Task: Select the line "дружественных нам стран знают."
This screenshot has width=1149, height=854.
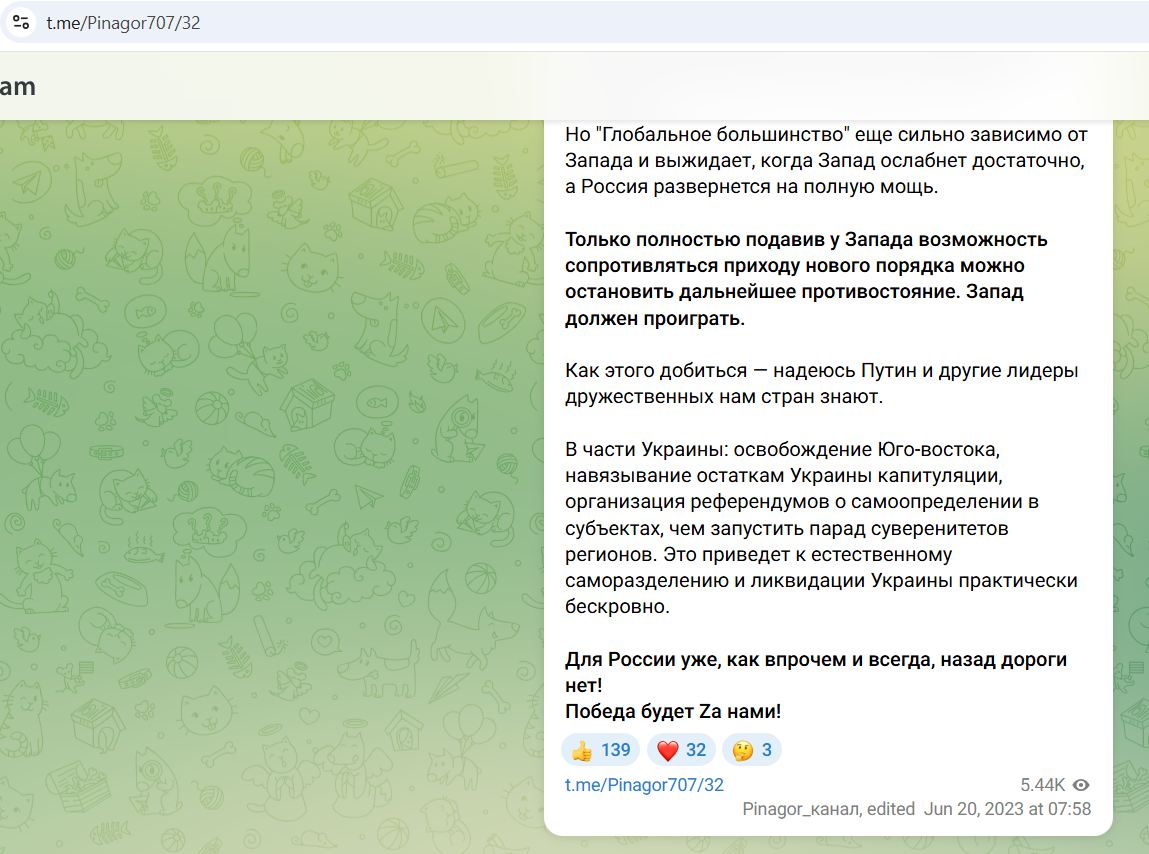Action: click(x=724, y=397)
